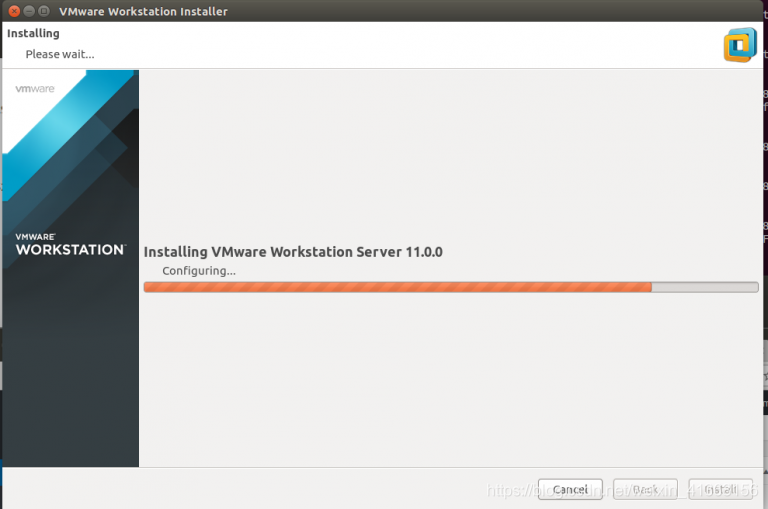768x509 pixels.
Task: Click the 'Please wait...' text
Action: pyautogui.click(x=60, y=54)
